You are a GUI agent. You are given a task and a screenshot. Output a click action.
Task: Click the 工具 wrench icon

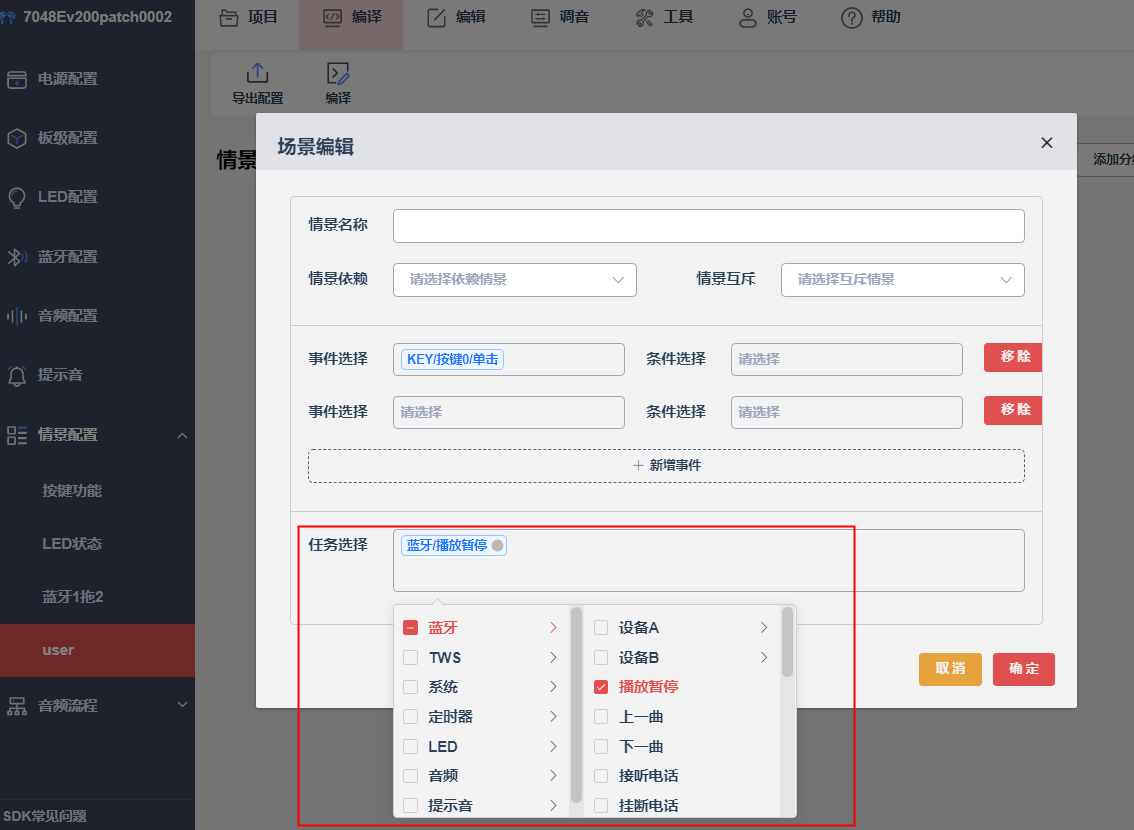click(x=644, y=17)
